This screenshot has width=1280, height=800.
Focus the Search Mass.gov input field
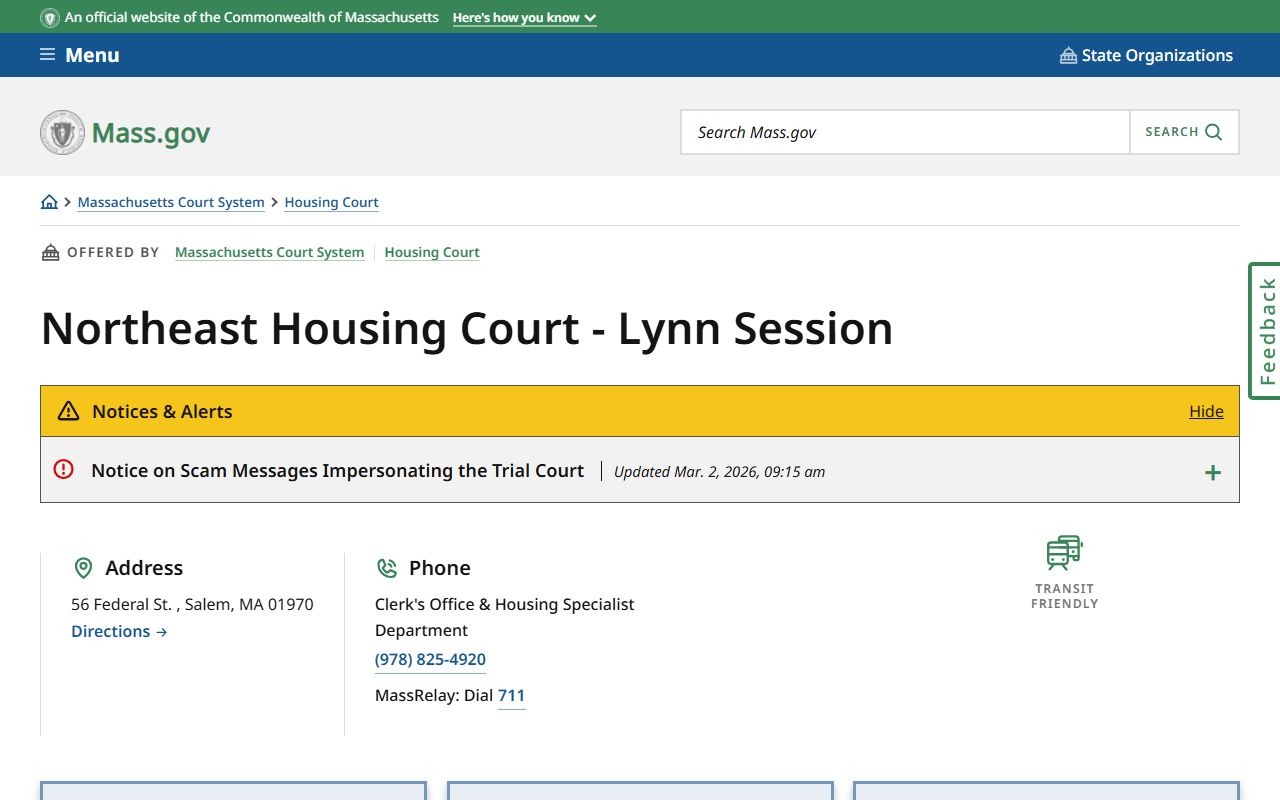905,132
